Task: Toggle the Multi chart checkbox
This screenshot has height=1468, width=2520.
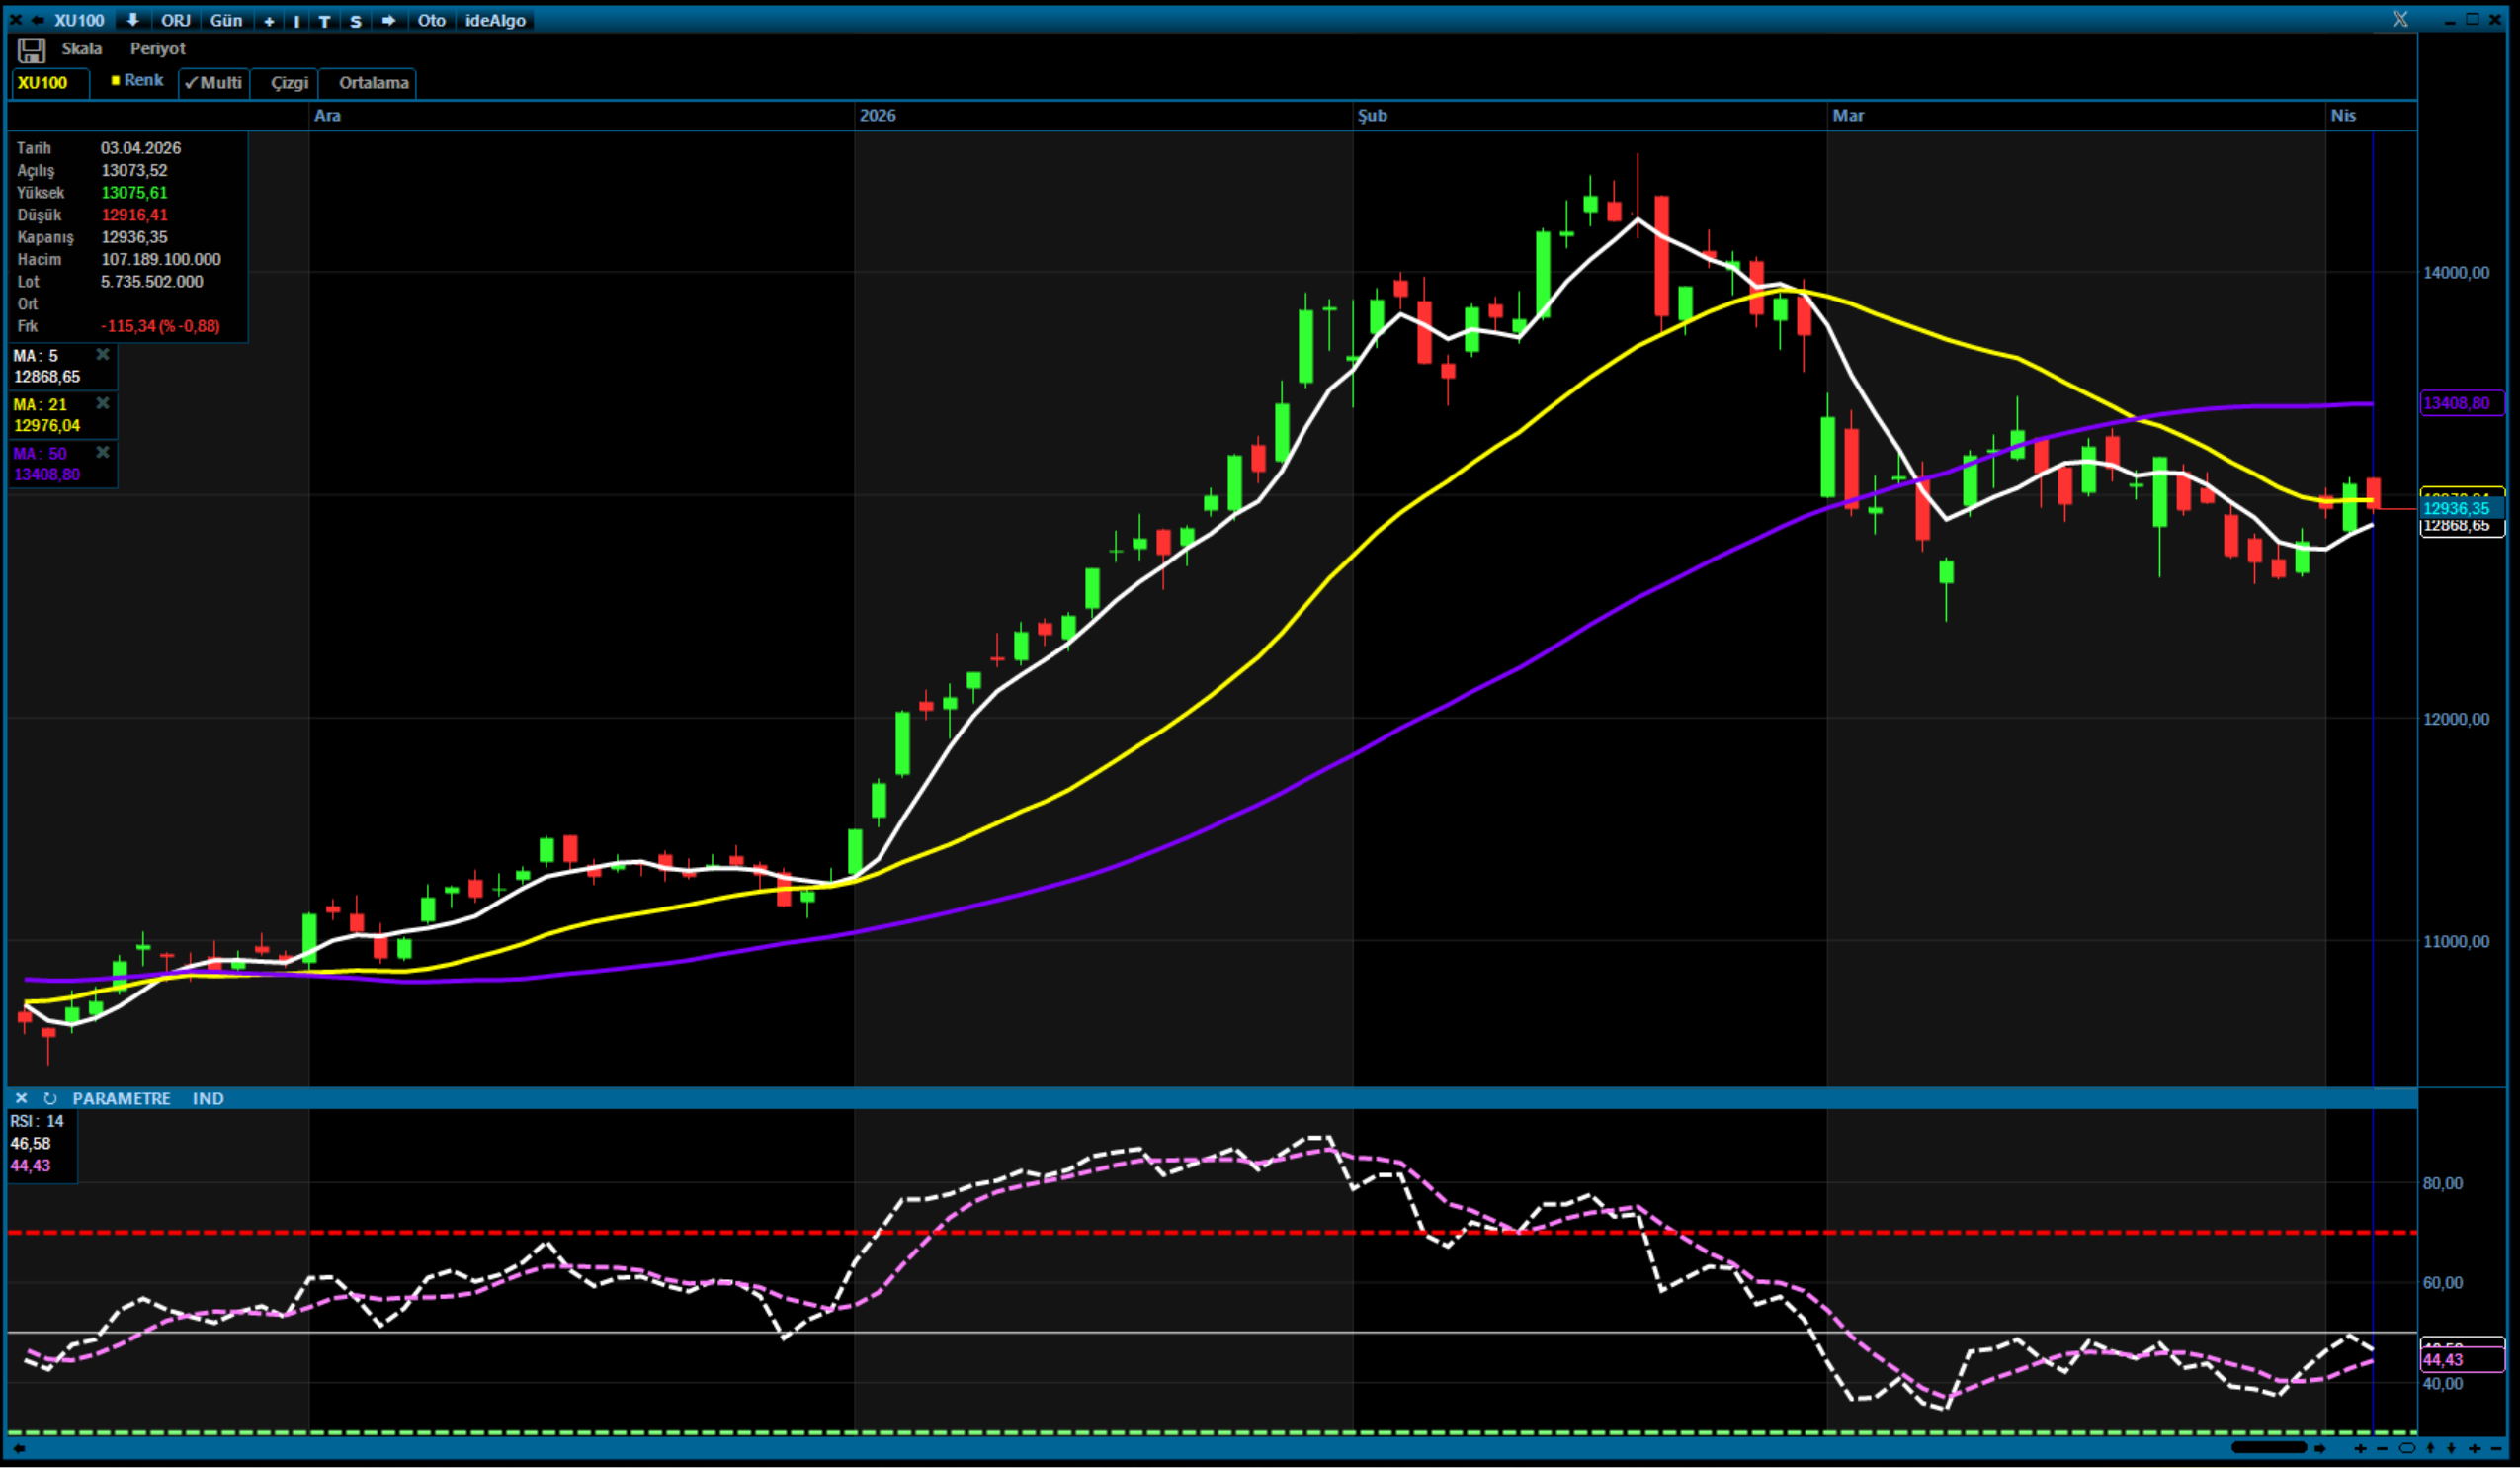Action: click(x=213, y=84)
